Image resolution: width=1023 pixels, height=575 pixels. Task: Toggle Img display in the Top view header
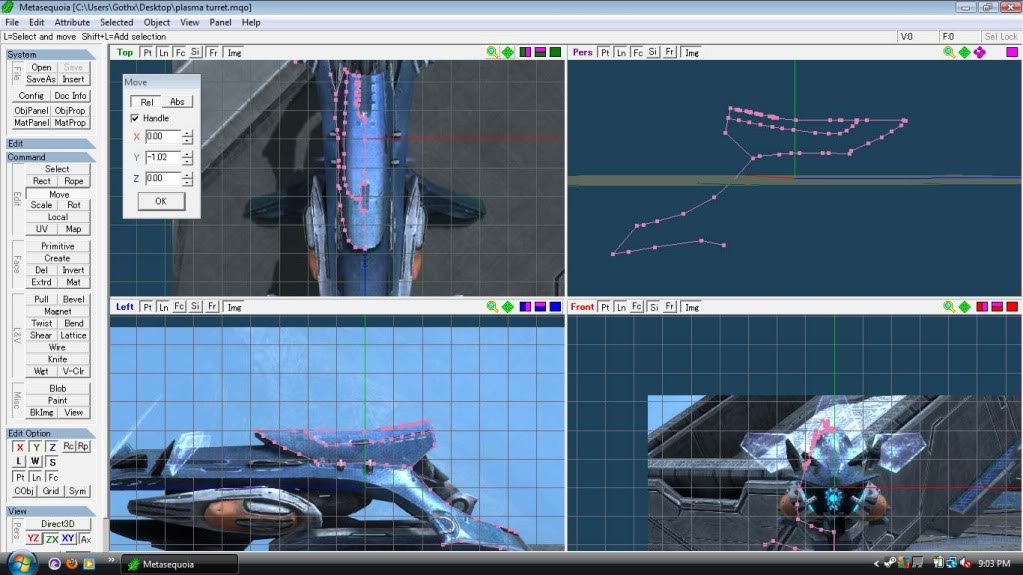tap(234, 52)
